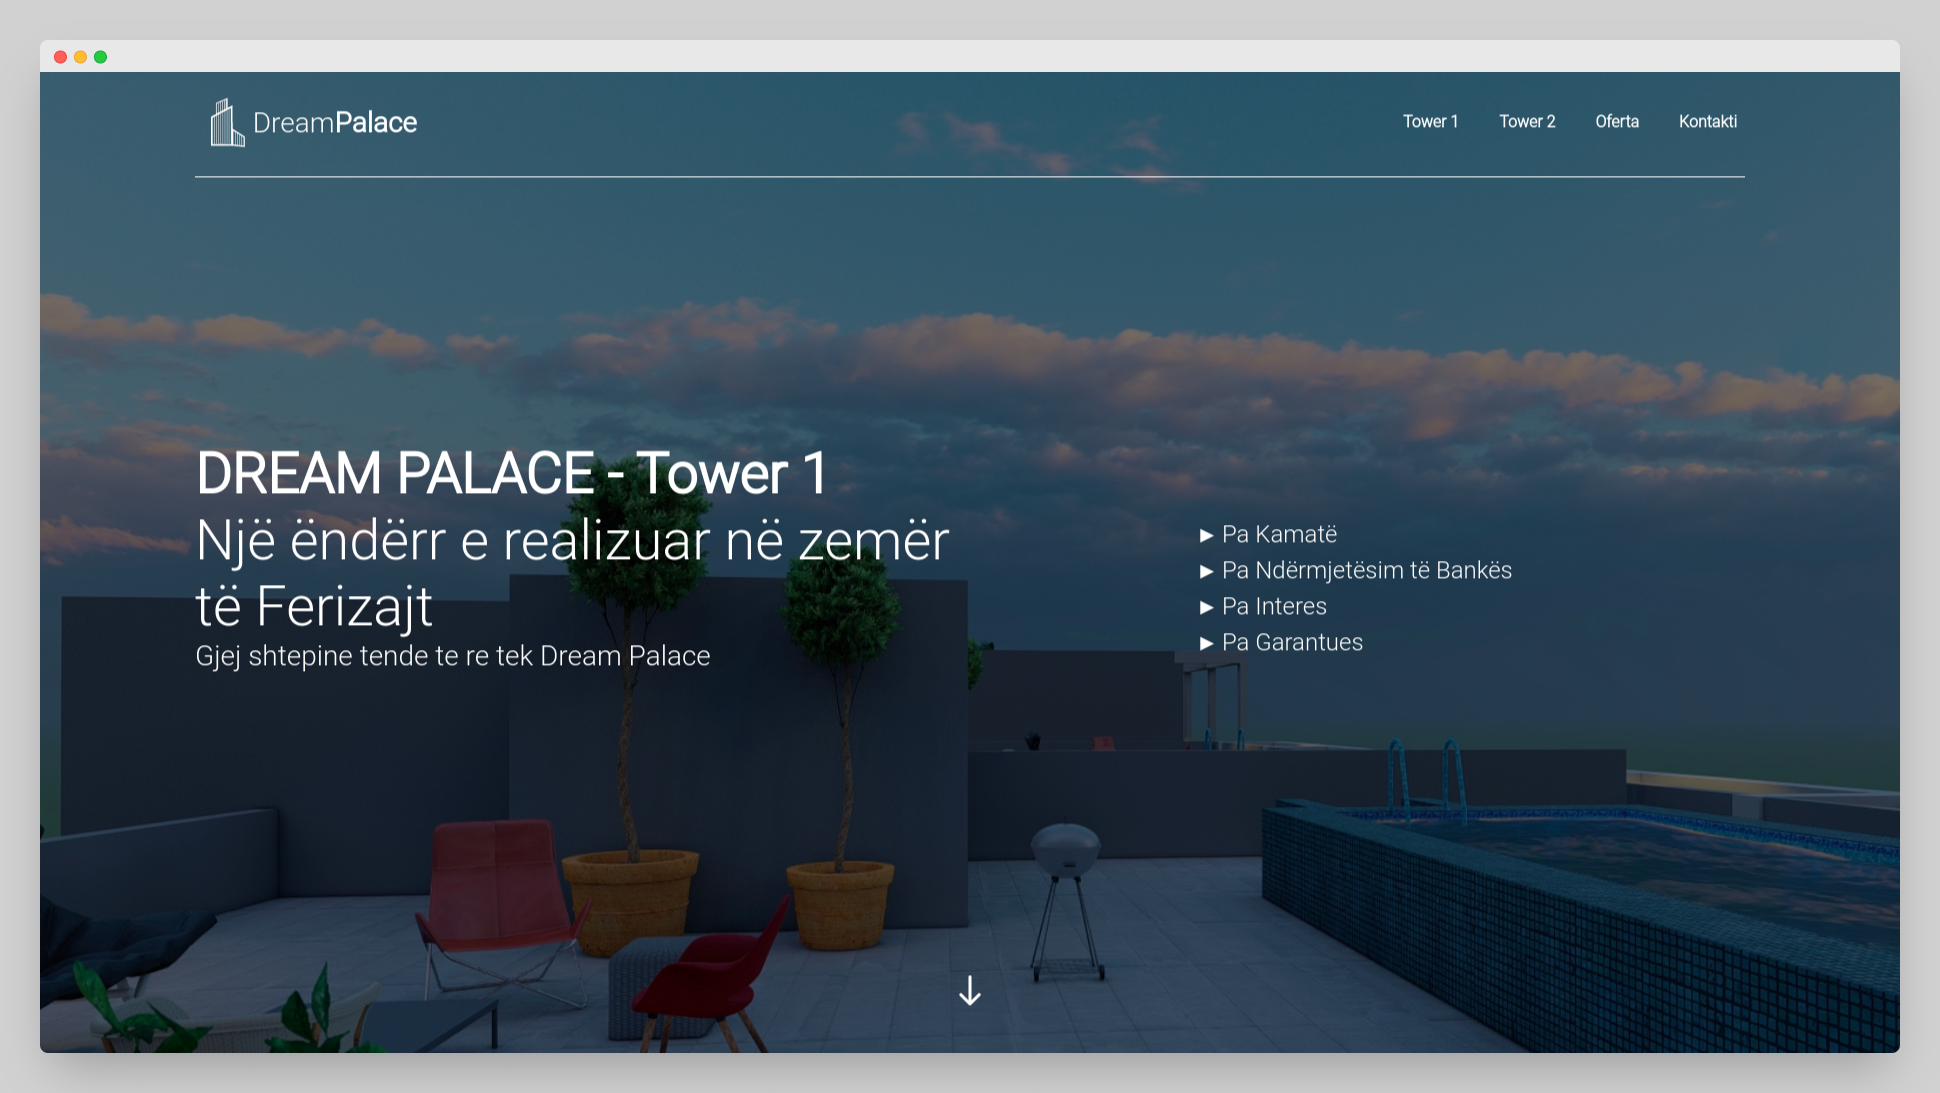The width and height of the screenshot is (1940, 1093).
Task: Click the arrow before Pa Ndërmjetësim të Bankës
Action: [1206, 571]
